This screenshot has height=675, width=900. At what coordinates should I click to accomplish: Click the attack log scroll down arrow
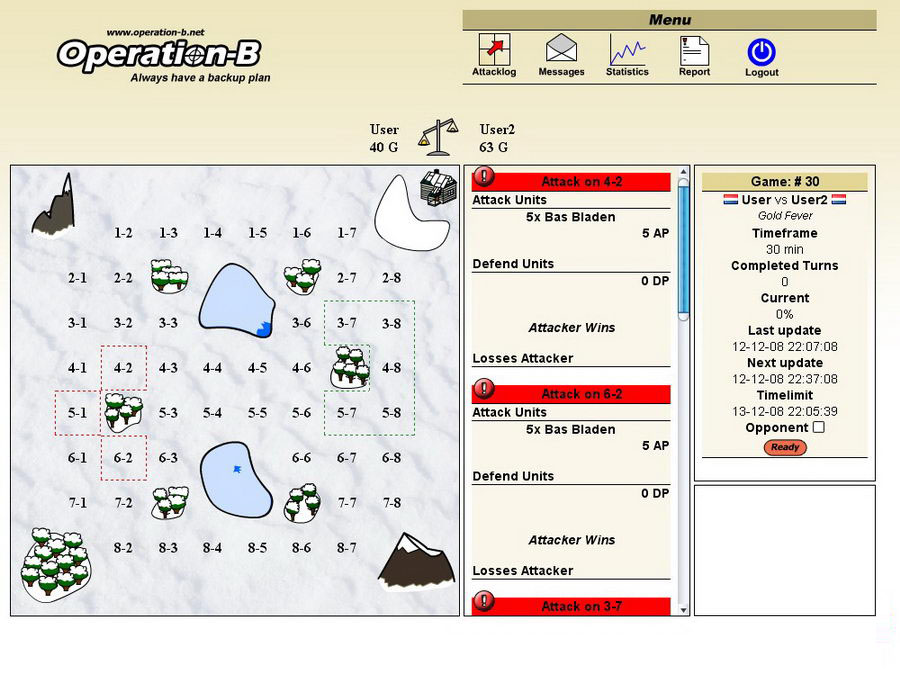[x=683, y=610]
